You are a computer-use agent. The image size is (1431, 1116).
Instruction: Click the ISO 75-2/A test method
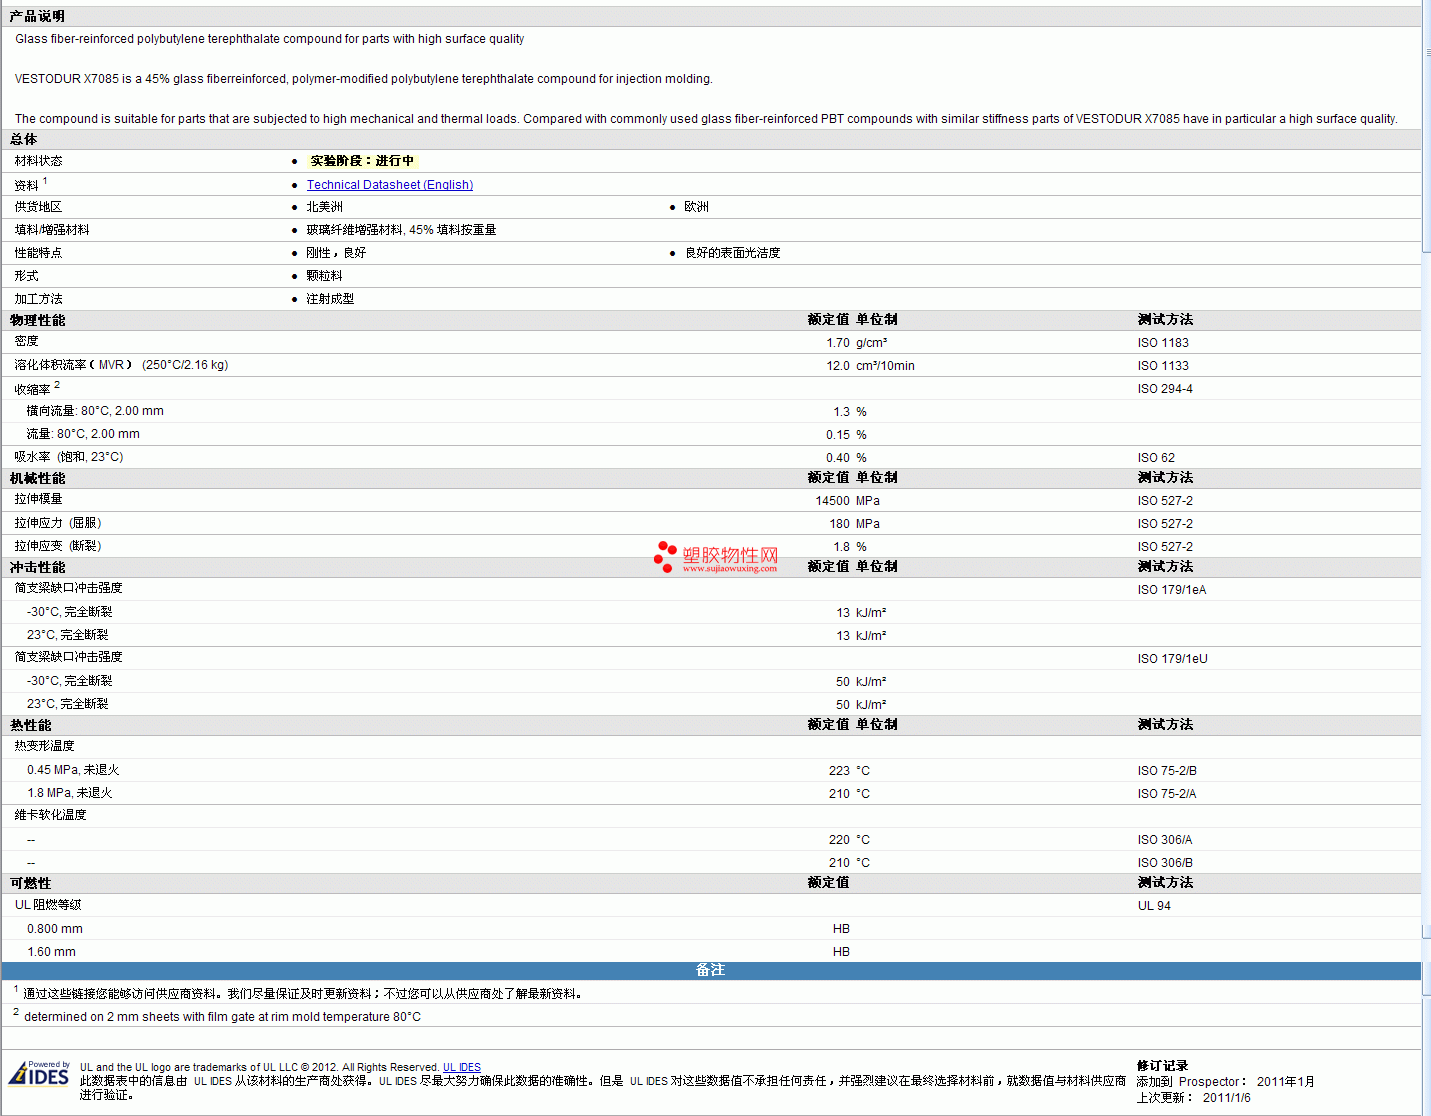[x=1167, y=794]
